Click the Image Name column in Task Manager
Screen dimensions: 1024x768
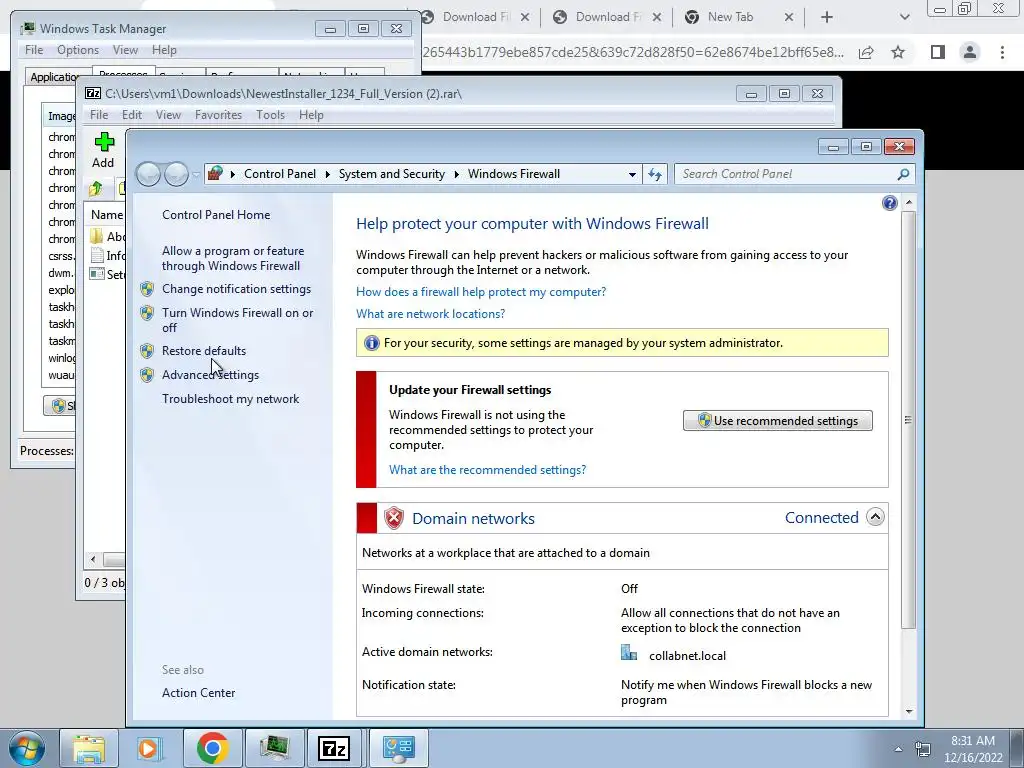point(60,116)
